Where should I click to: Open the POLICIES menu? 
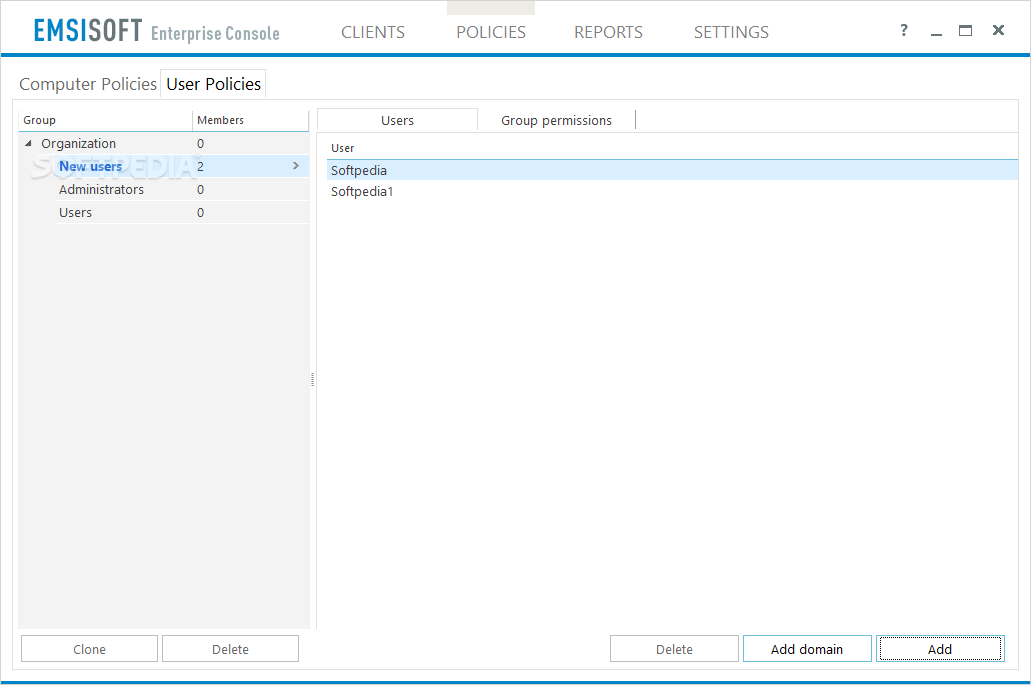(x=491, y=32)
